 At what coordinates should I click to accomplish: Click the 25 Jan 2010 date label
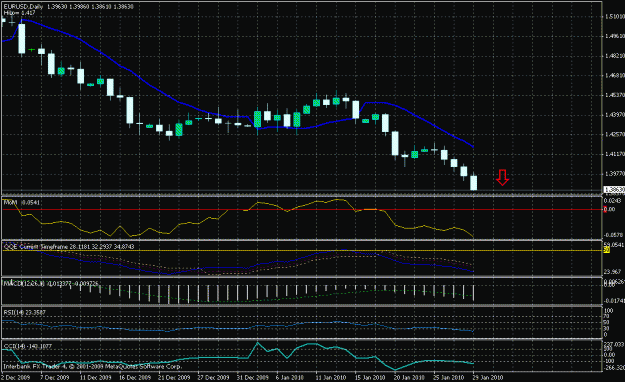[x=448, y=377]
